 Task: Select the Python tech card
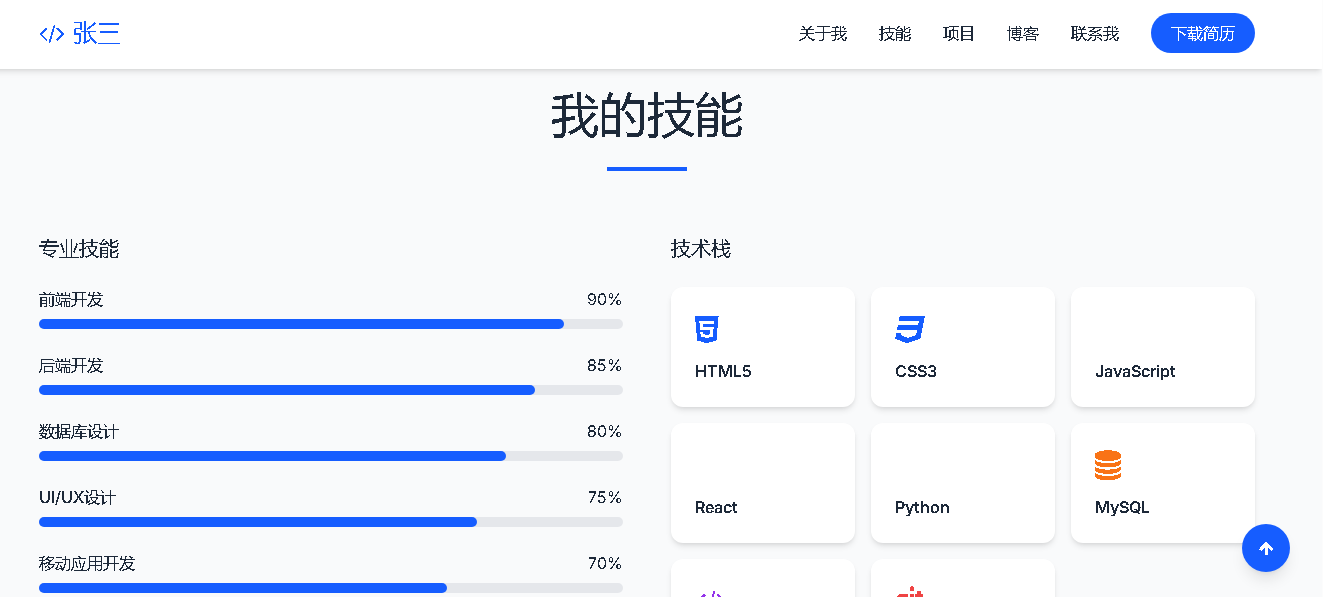tap(962, 483)
